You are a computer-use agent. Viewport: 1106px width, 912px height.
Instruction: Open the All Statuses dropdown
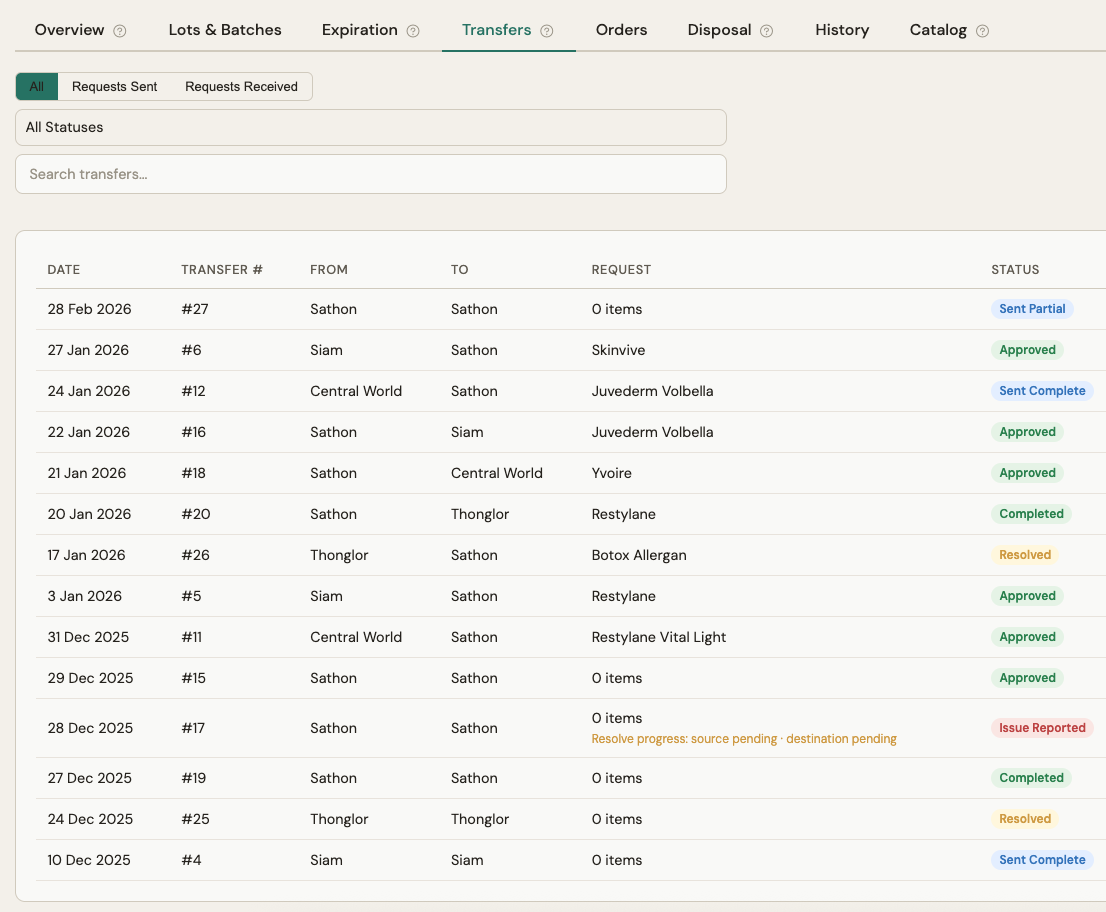[370, 127]
